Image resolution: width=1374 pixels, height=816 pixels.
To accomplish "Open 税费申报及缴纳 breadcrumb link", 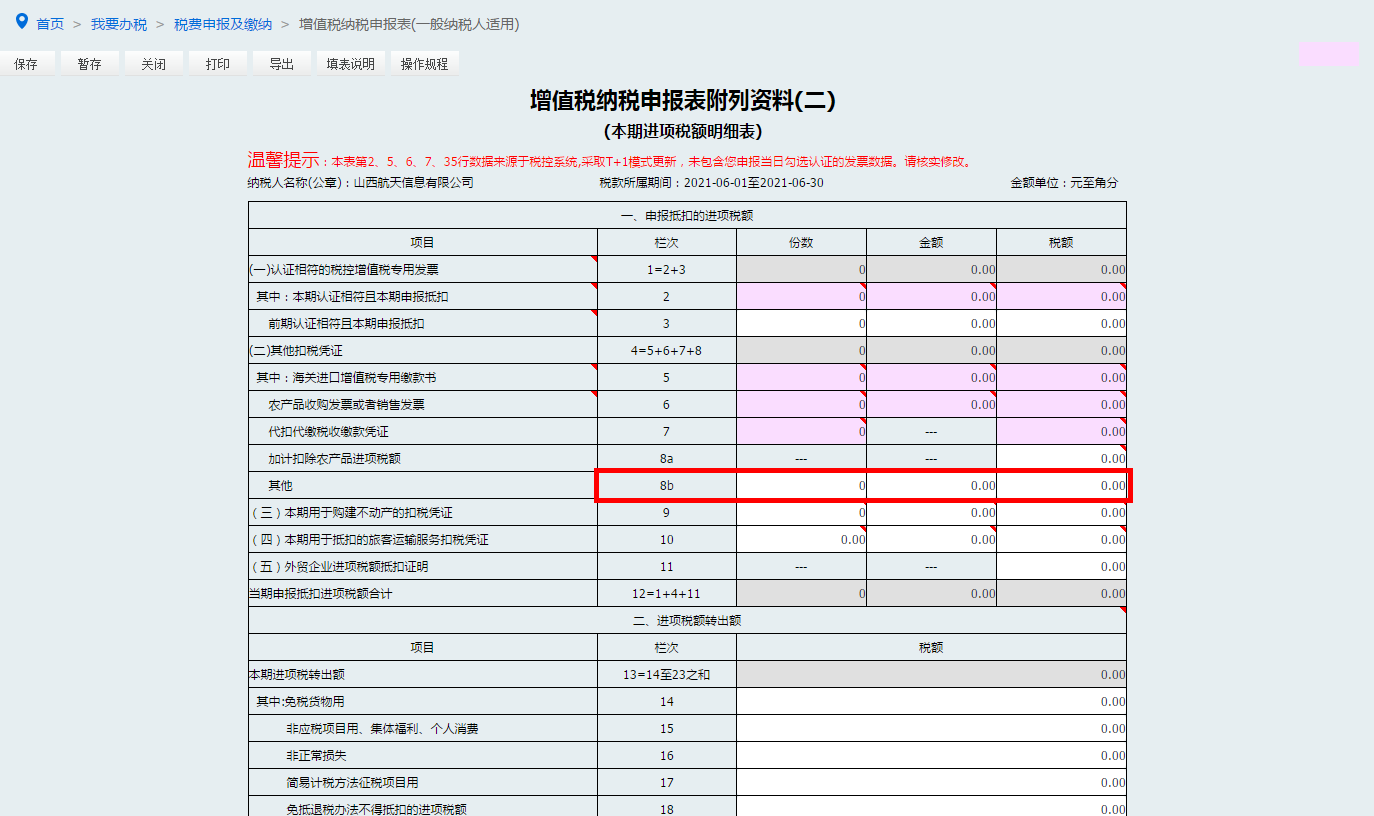I will tap(223, 24).
